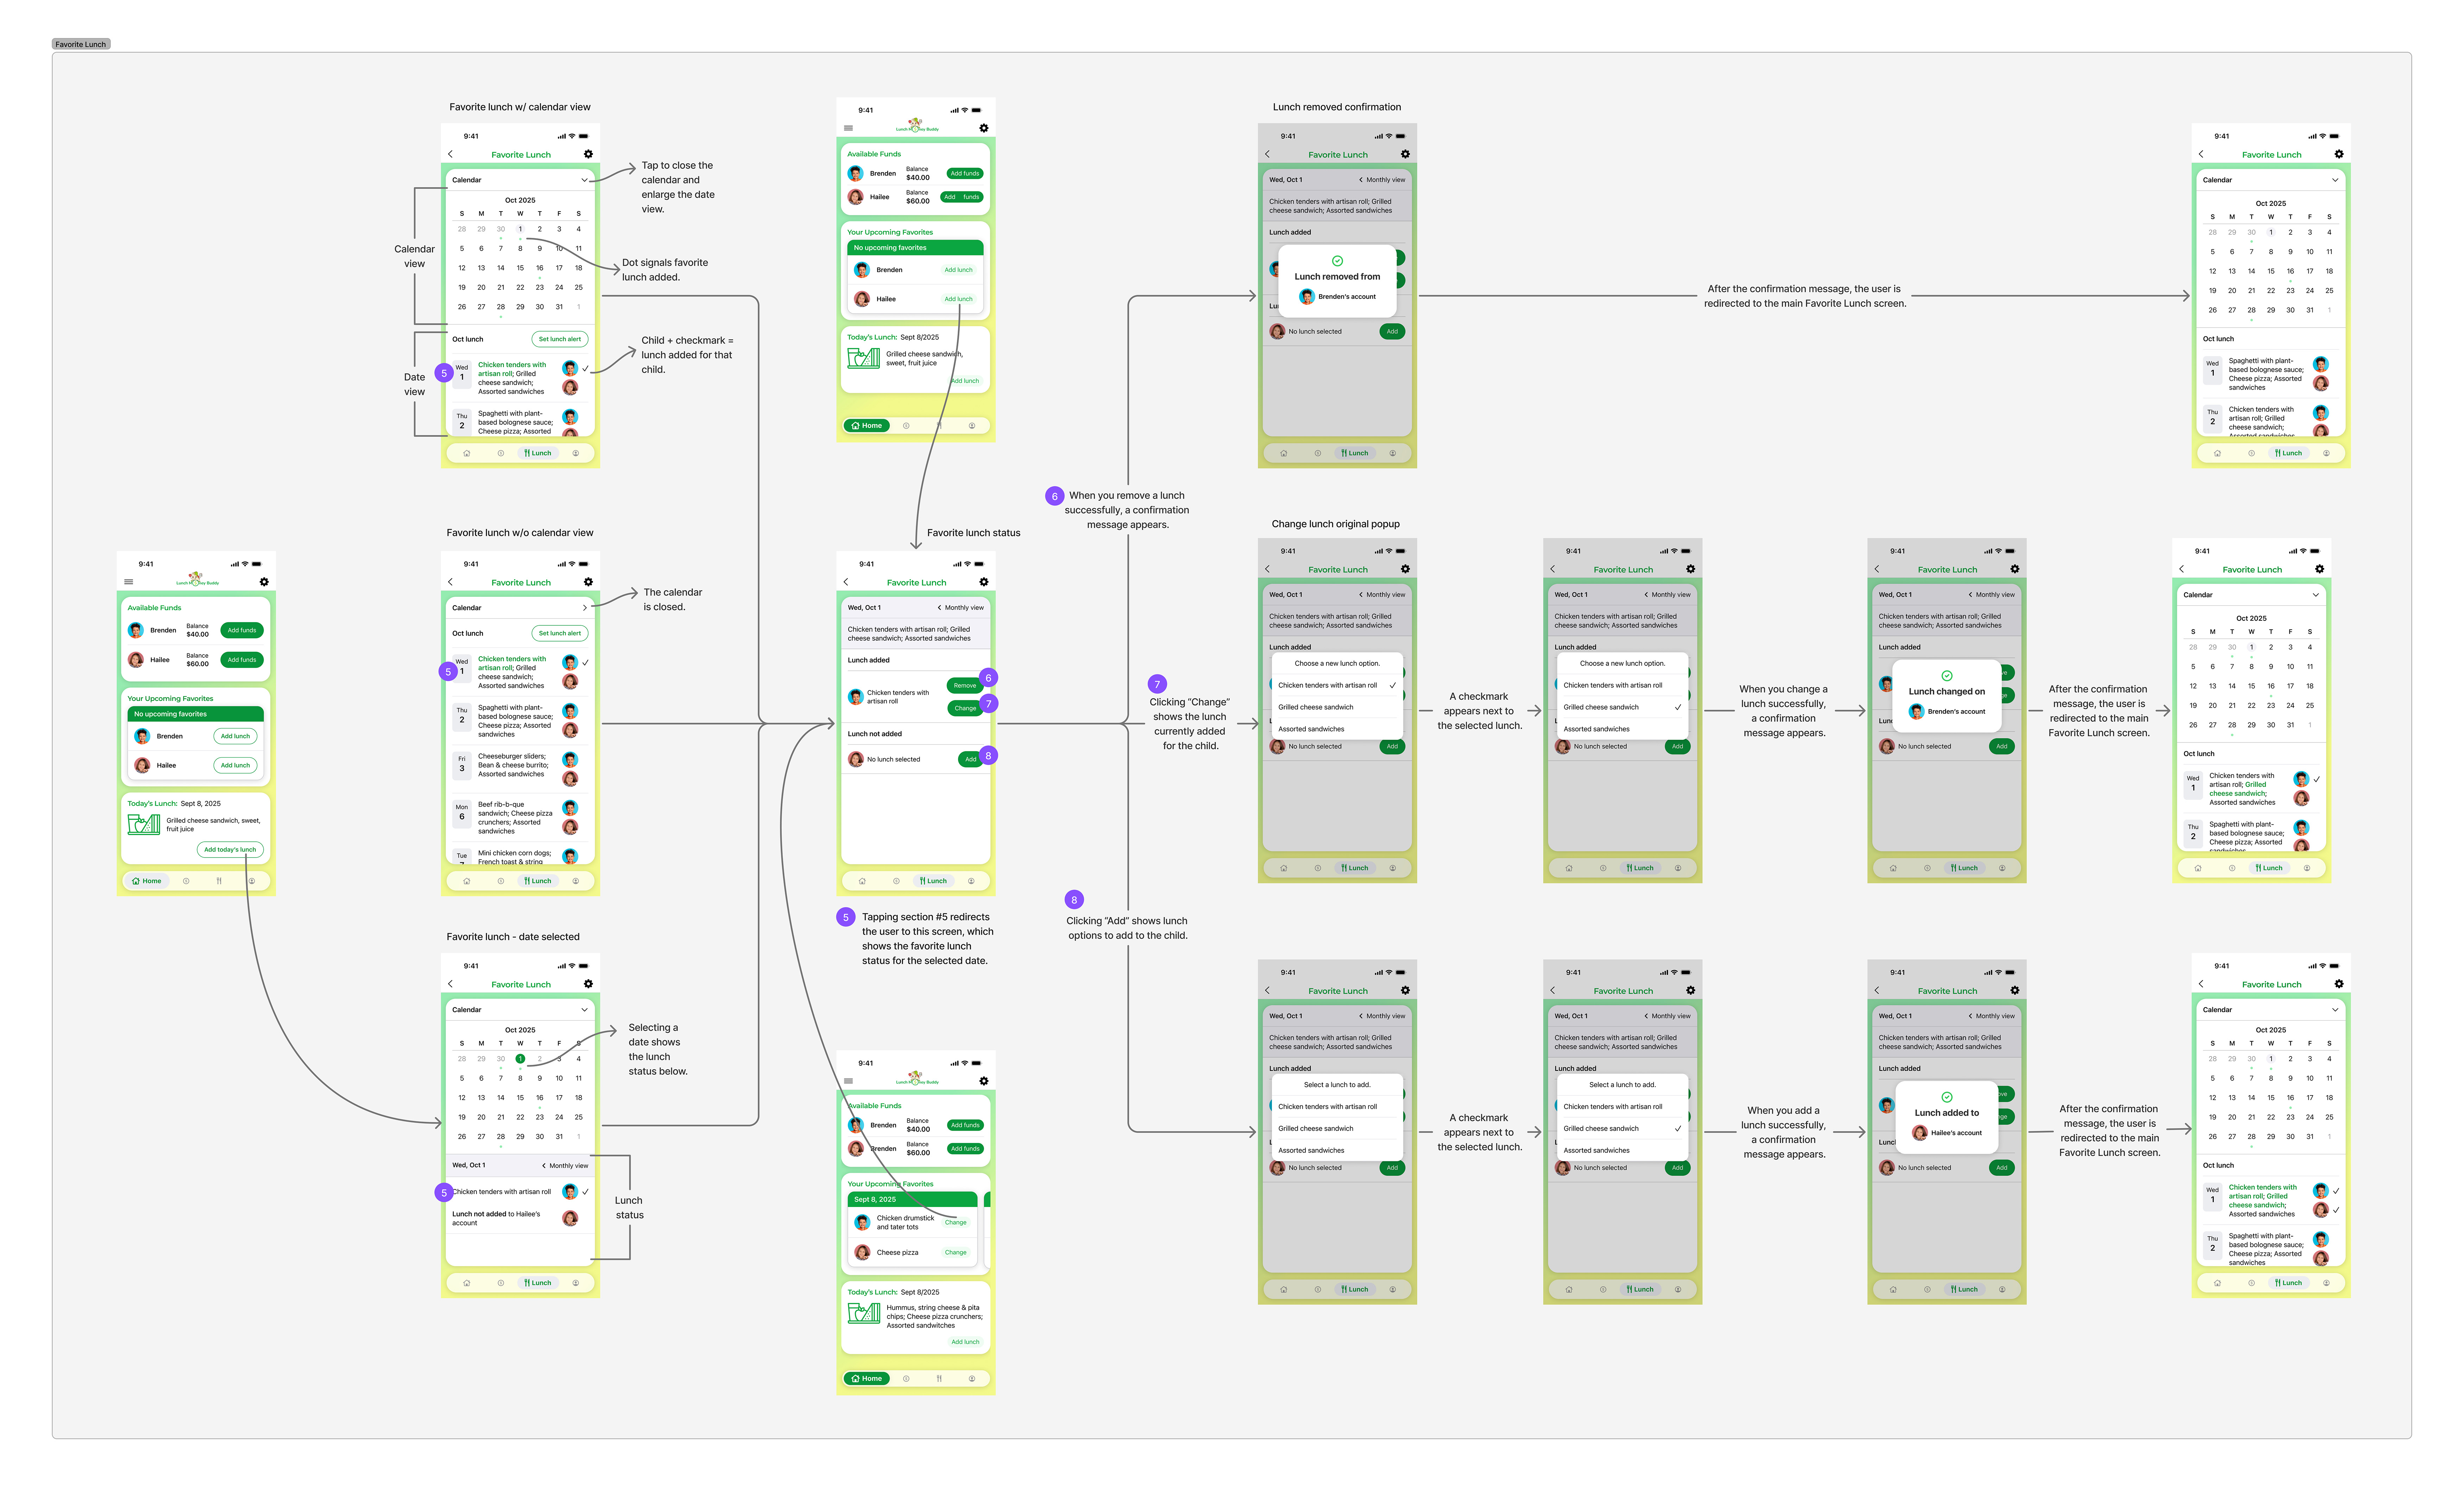Open 'Monthly view' on 'Change lunch original popup' screen
Screen dimensions: 2464x1491
tap(1382, 595)
